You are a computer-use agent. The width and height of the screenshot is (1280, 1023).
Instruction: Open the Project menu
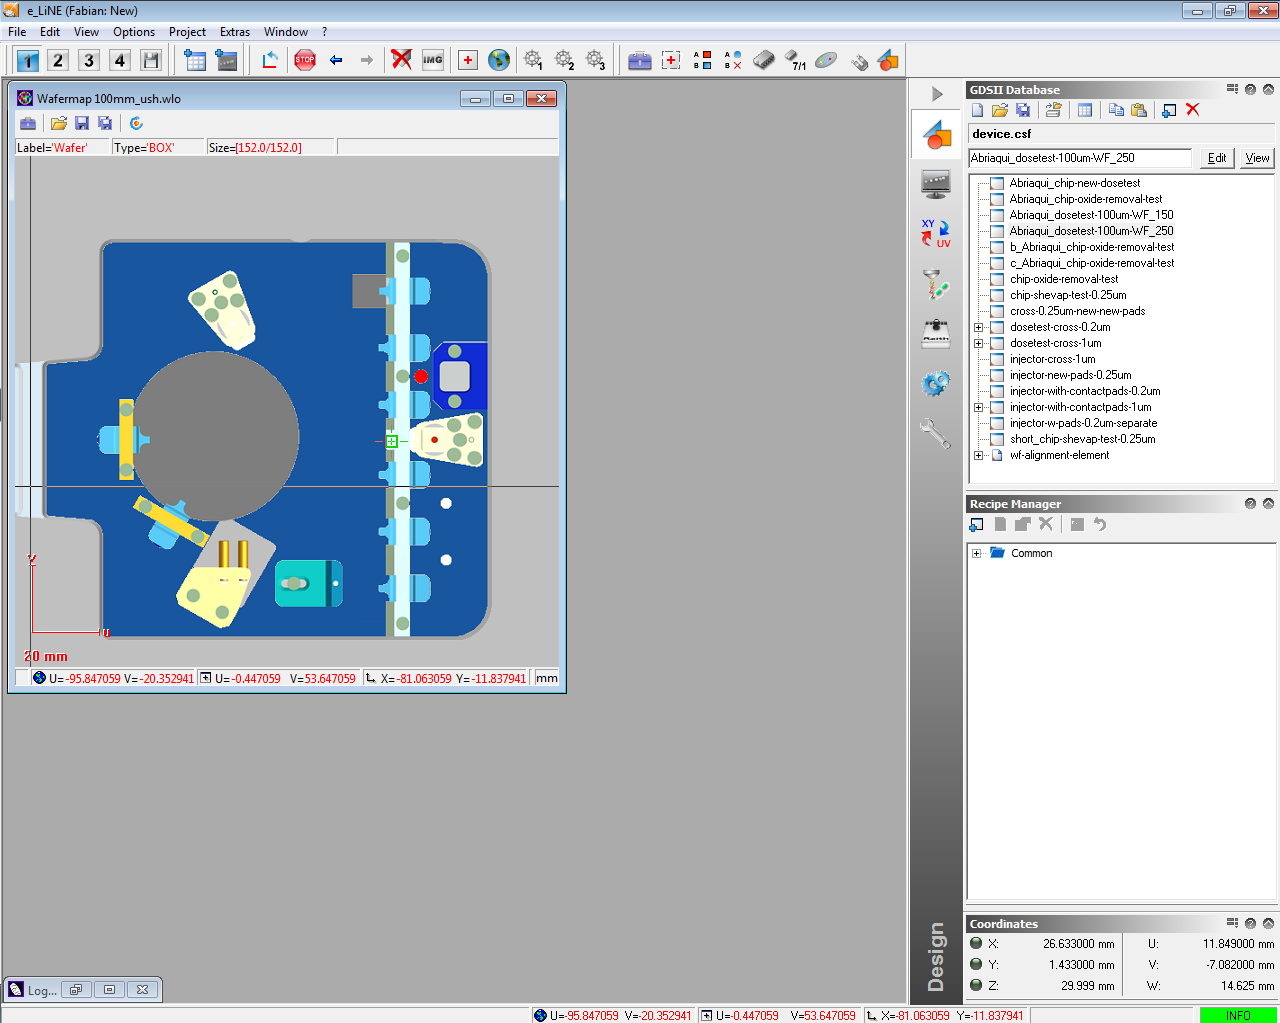point(187,32)
